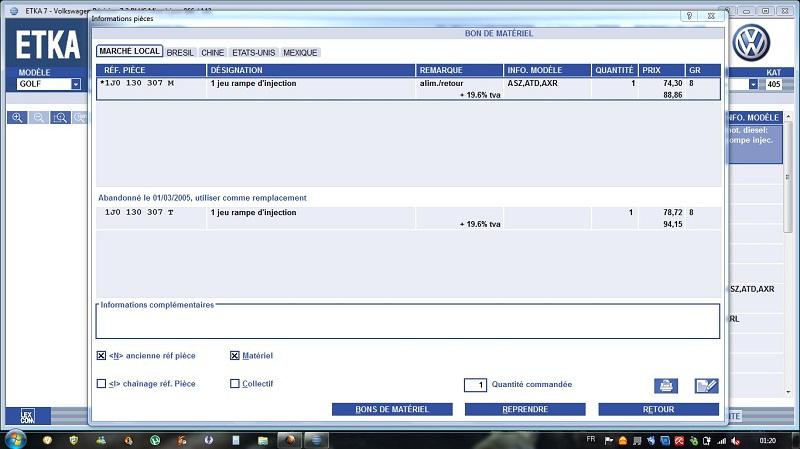
Task: Click the ETKA globe title bar icon
Action: (14, 11)
